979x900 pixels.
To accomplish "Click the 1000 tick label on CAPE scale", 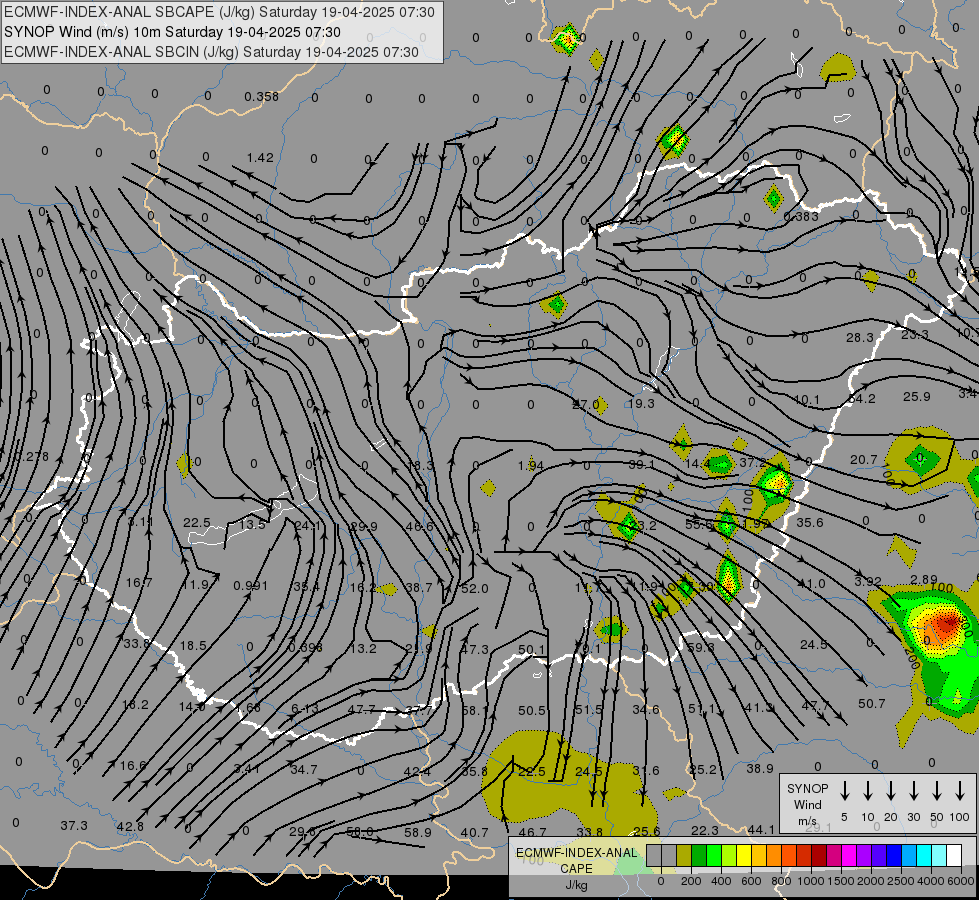I will tap(811, 881).
